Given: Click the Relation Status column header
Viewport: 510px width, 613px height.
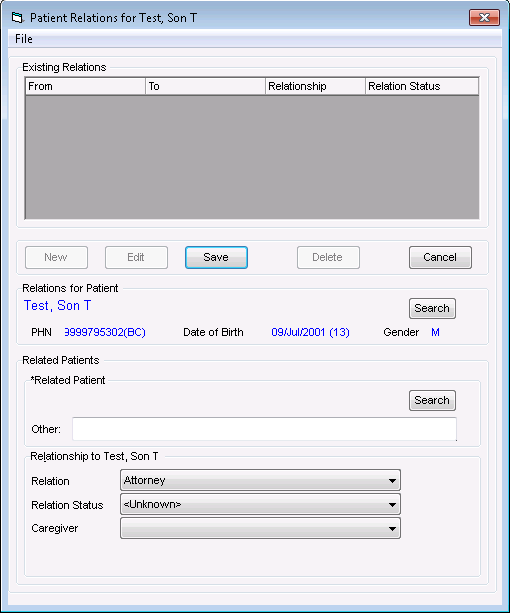Looking at the screenshot, I should click(422, 86).
